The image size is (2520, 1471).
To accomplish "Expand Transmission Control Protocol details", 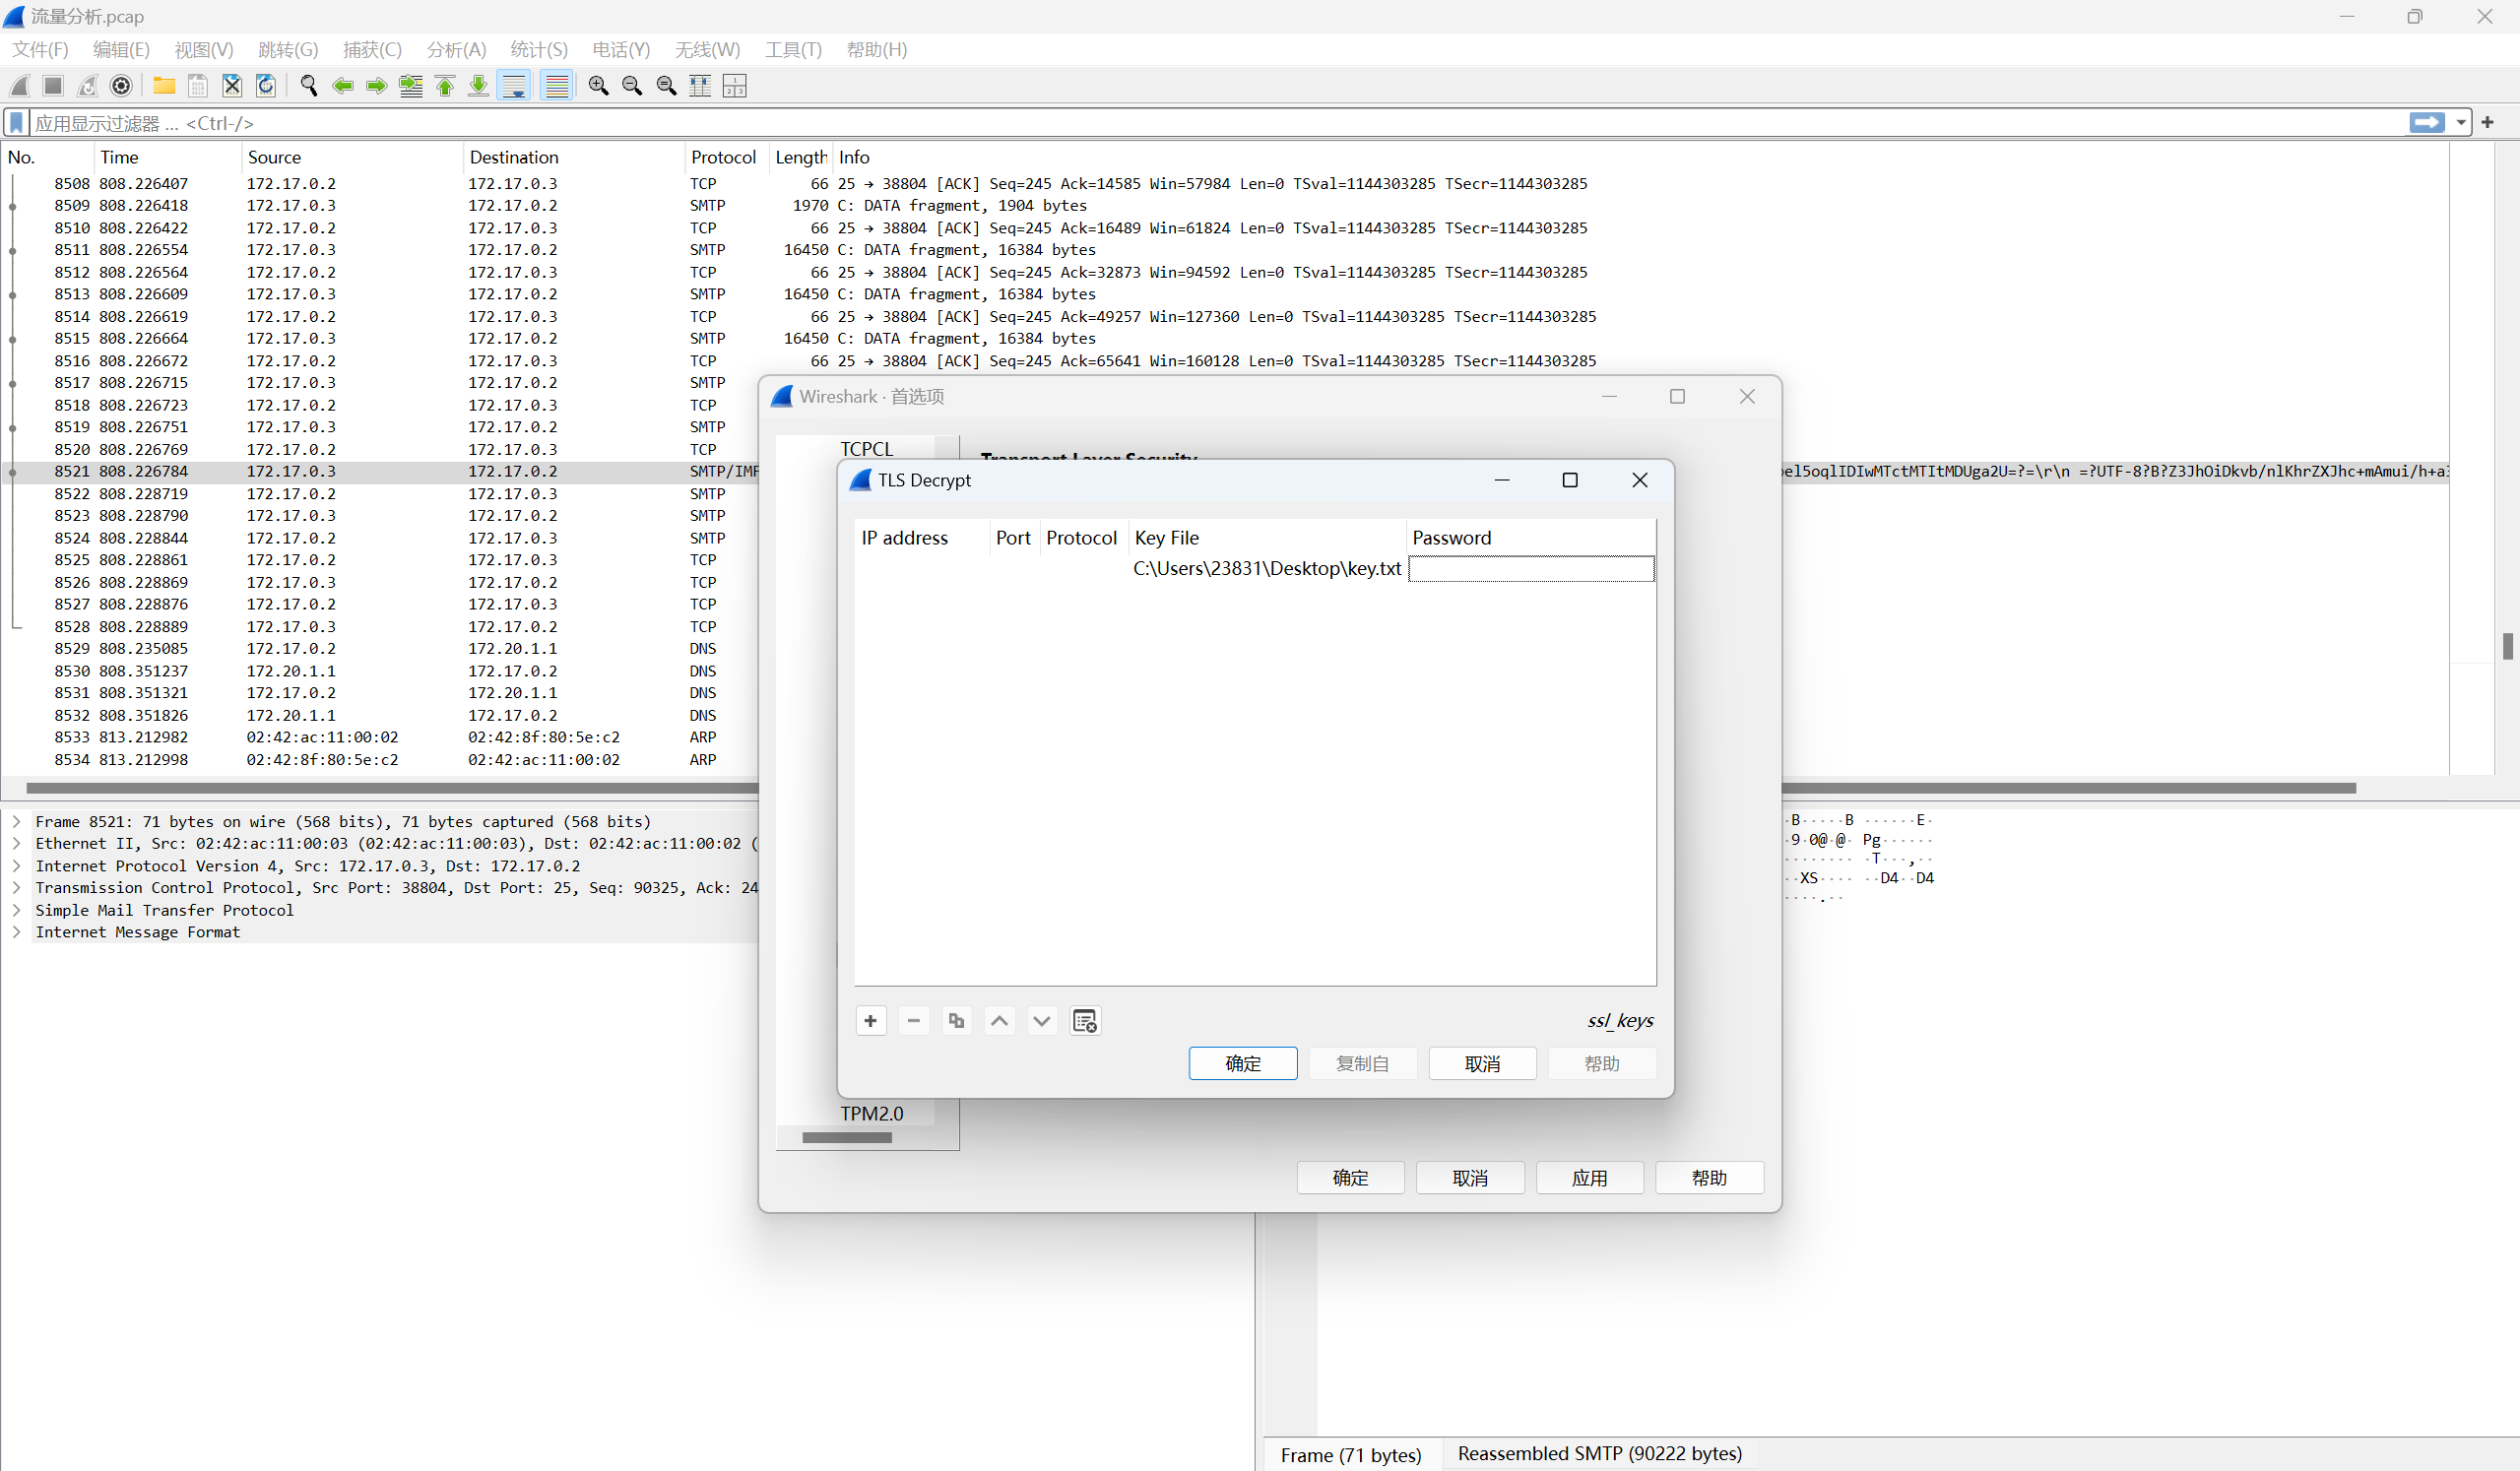I will (16, 888).
